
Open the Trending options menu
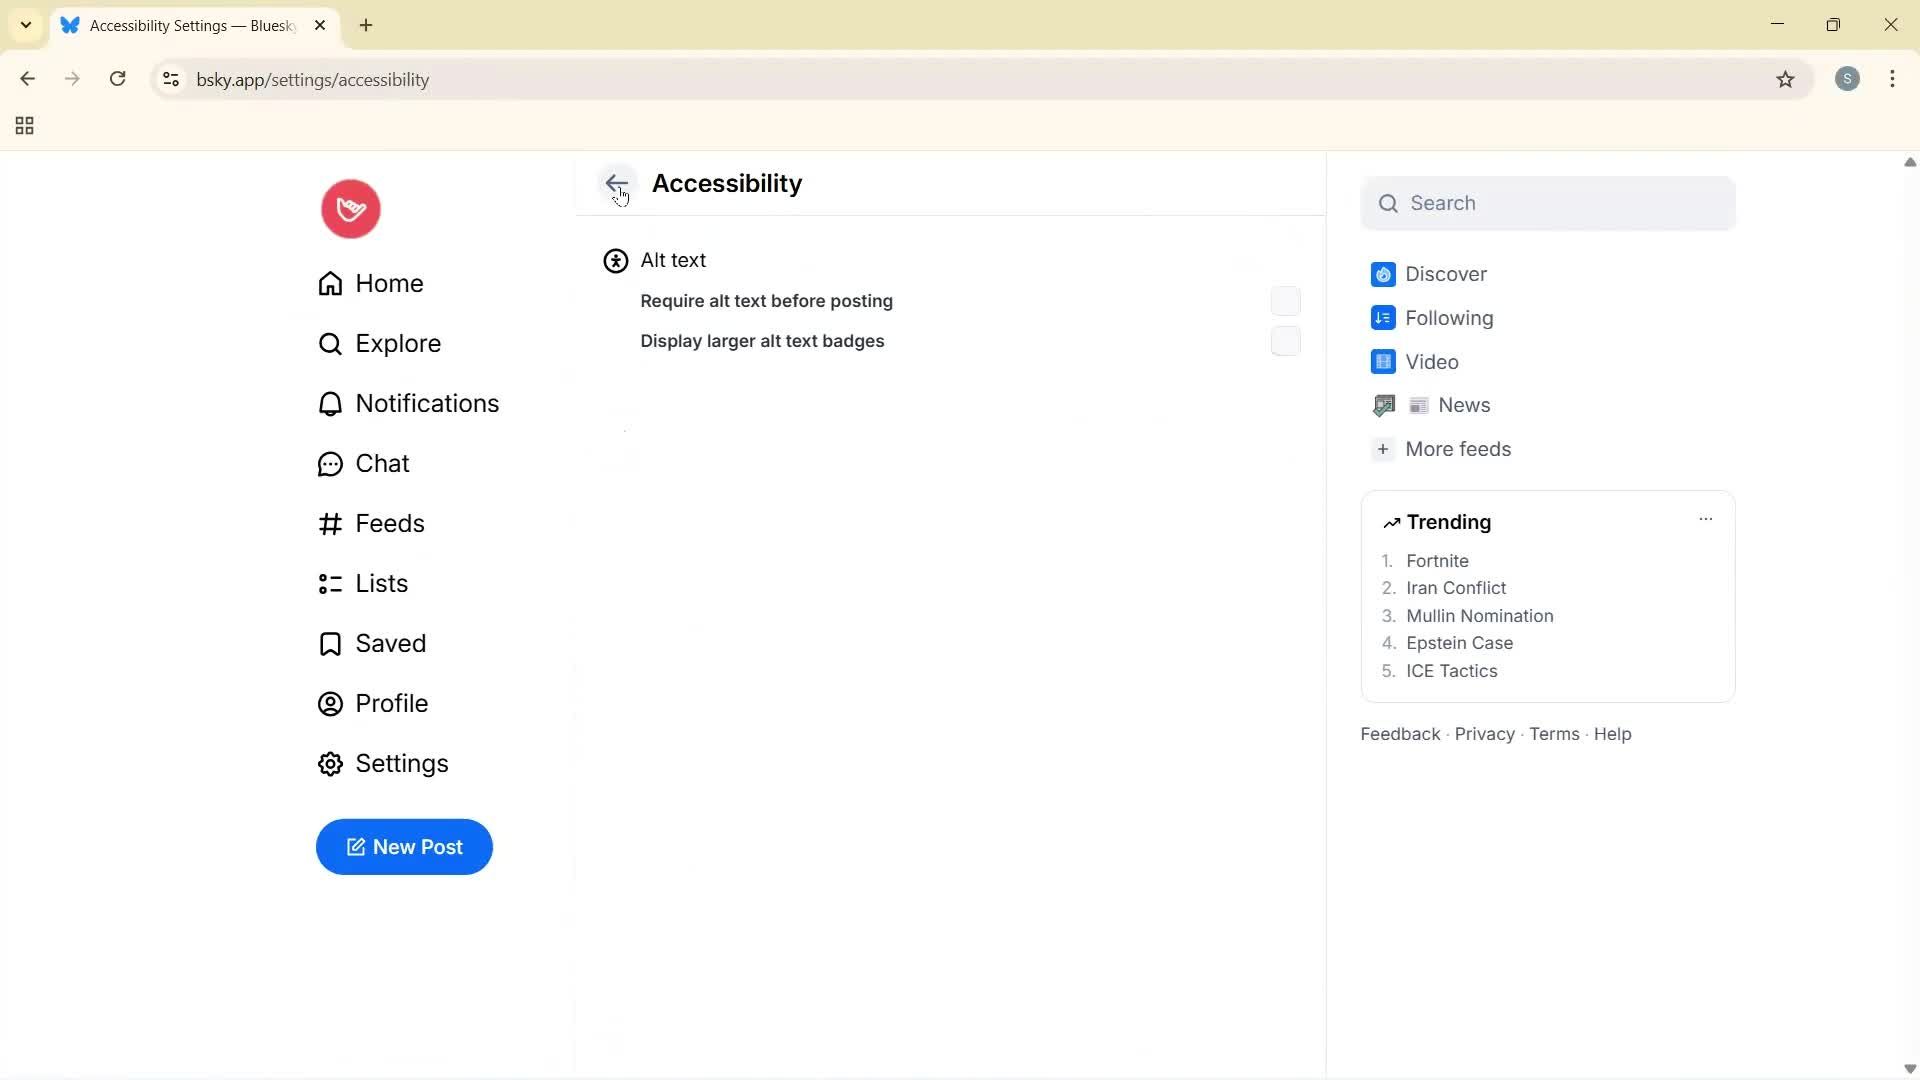click(1705, 519)
